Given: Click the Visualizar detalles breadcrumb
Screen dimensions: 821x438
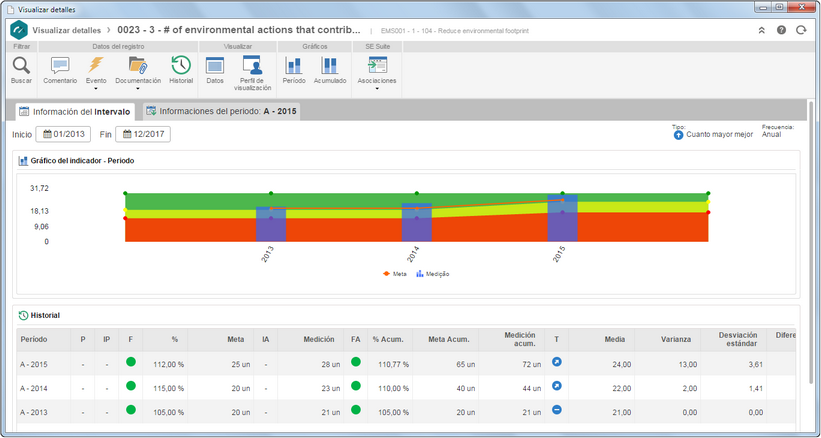Looking at the screenshot, I should click(66, 30).
